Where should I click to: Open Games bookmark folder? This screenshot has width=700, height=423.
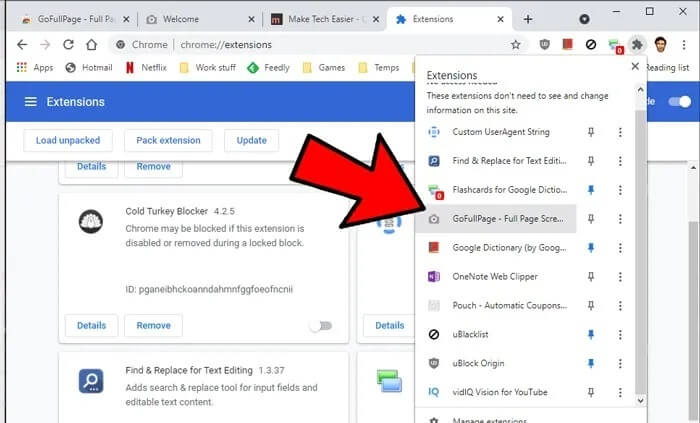pyautogui.click(x=324, y=68)
